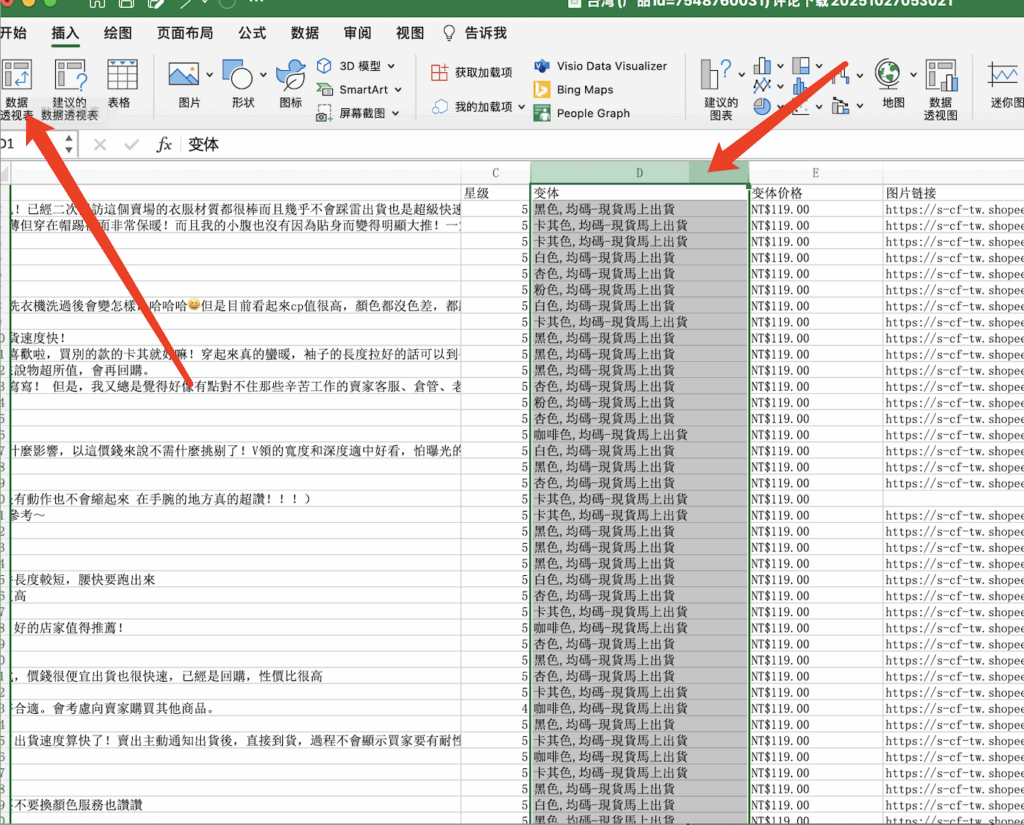Switch to the 页面布局 (Page Layout) tab

[x=185, y=33]
